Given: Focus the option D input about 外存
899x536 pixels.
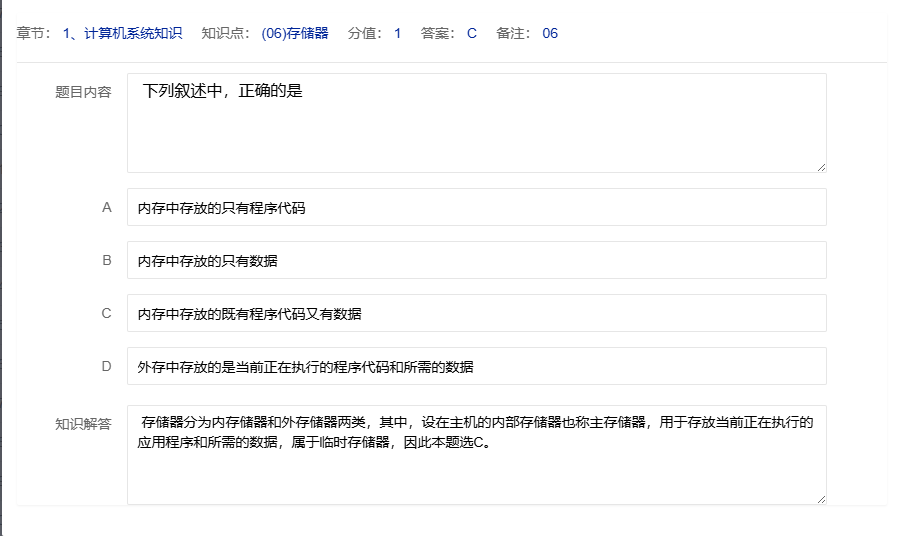Looking at the screenshot, I should [x=476, y=366].
